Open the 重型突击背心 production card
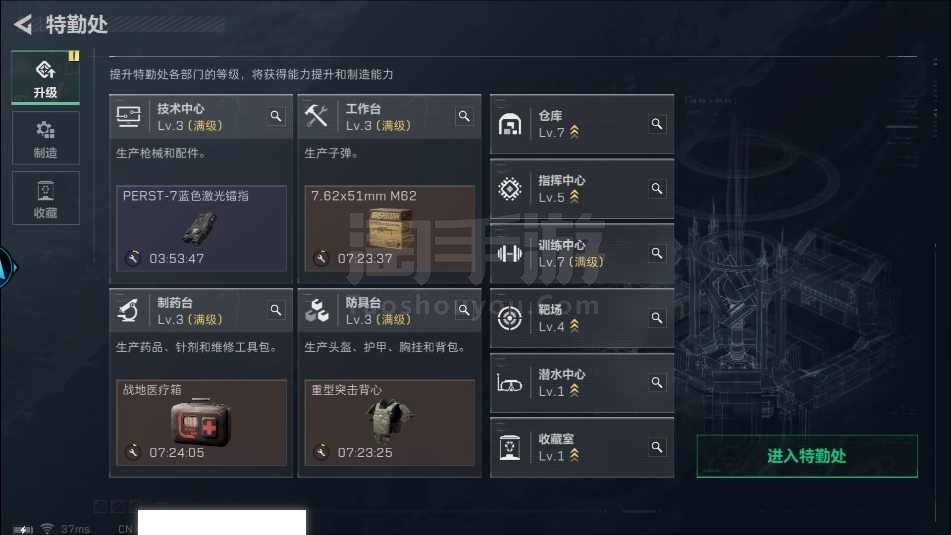This screenshot has width=951, height=535. [389, 423]
